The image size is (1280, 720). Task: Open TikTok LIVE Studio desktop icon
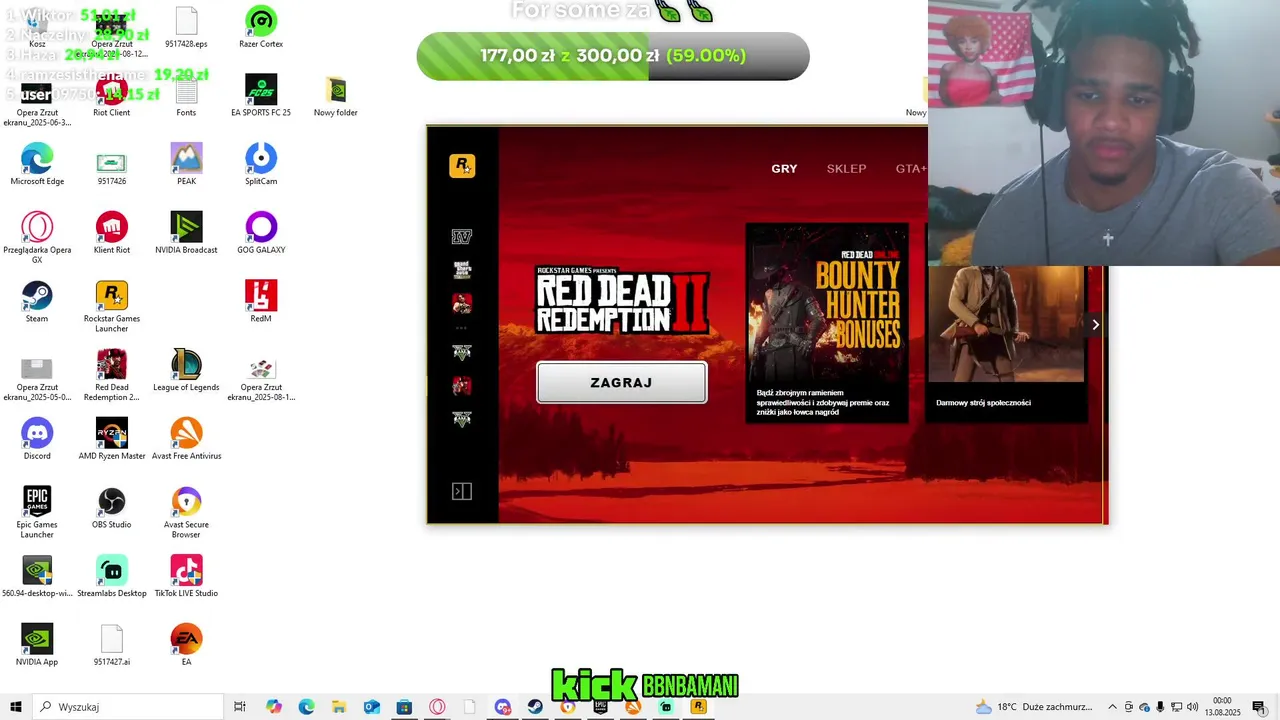tap(186, 576)
